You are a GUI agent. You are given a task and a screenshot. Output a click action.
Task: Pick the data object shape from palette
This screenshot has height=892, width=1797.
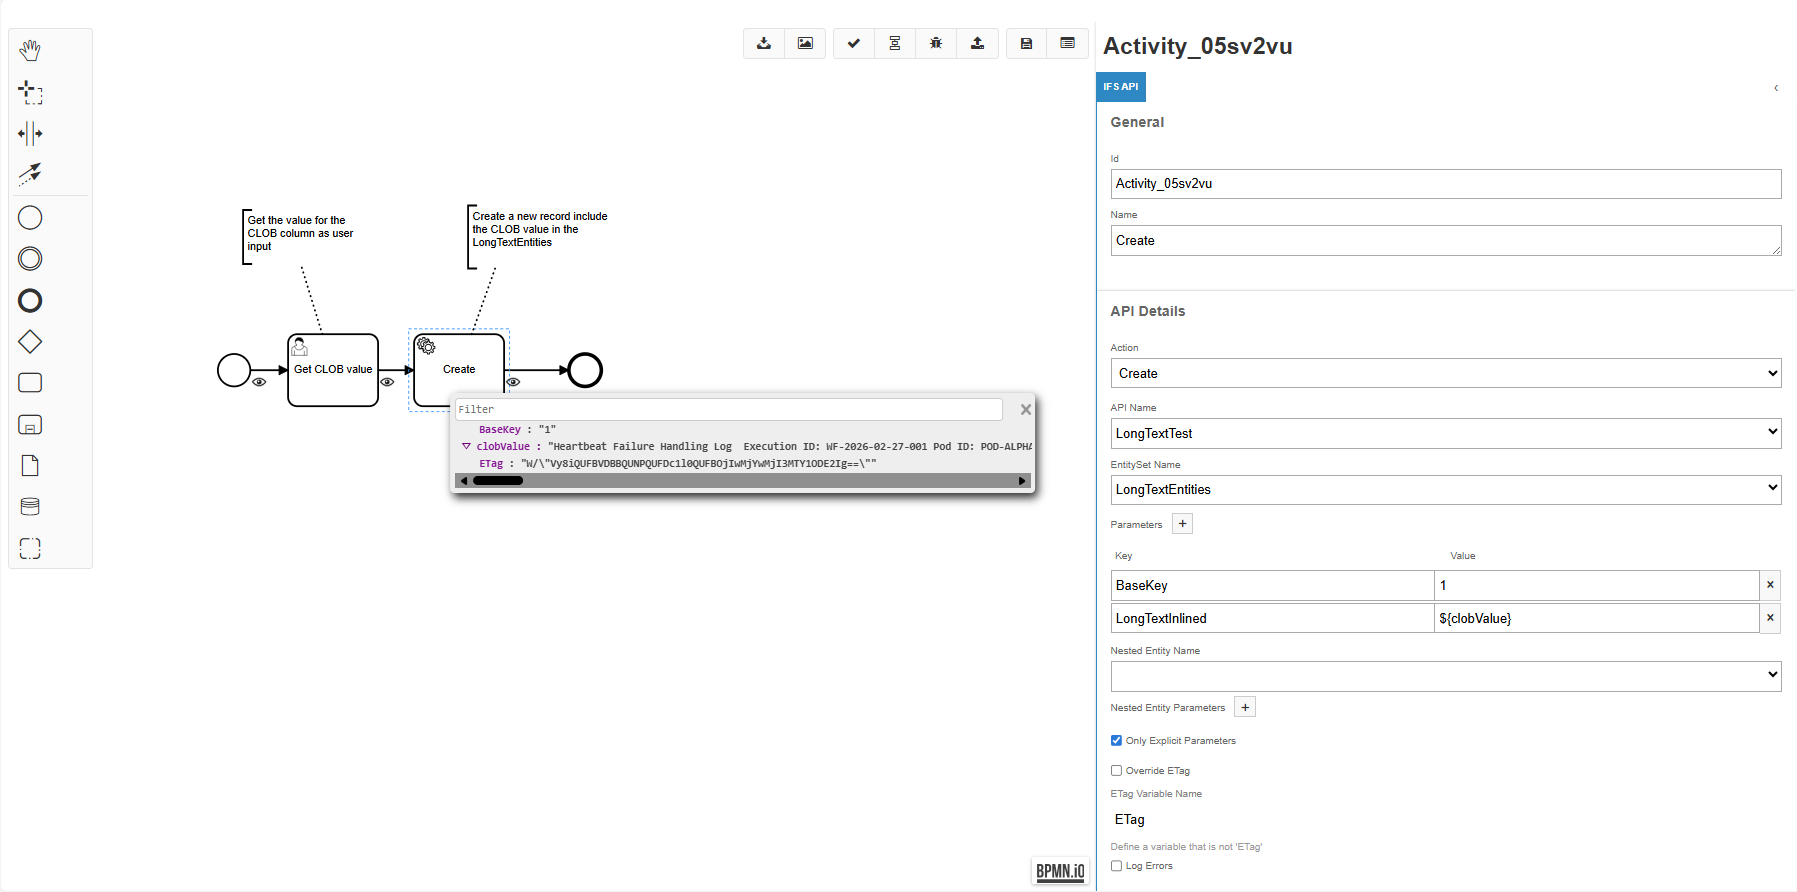30,466
